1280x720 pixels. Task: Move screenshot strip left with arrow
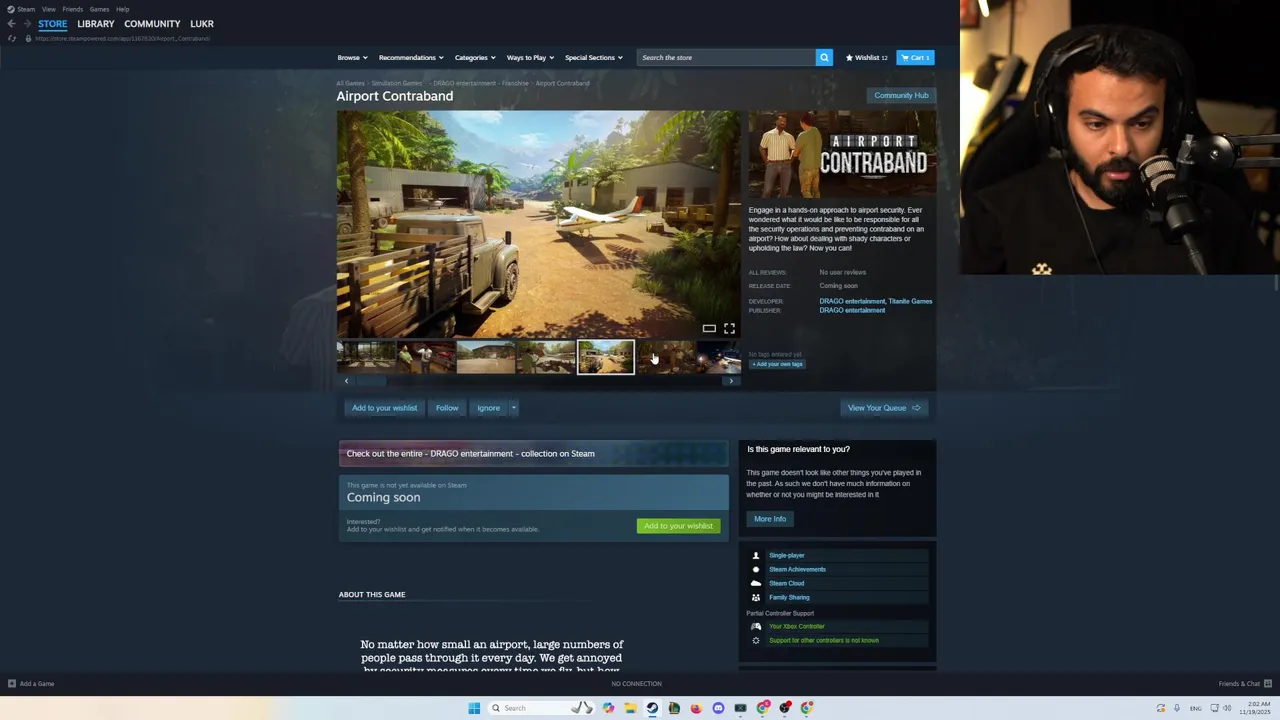coord(346,381)
